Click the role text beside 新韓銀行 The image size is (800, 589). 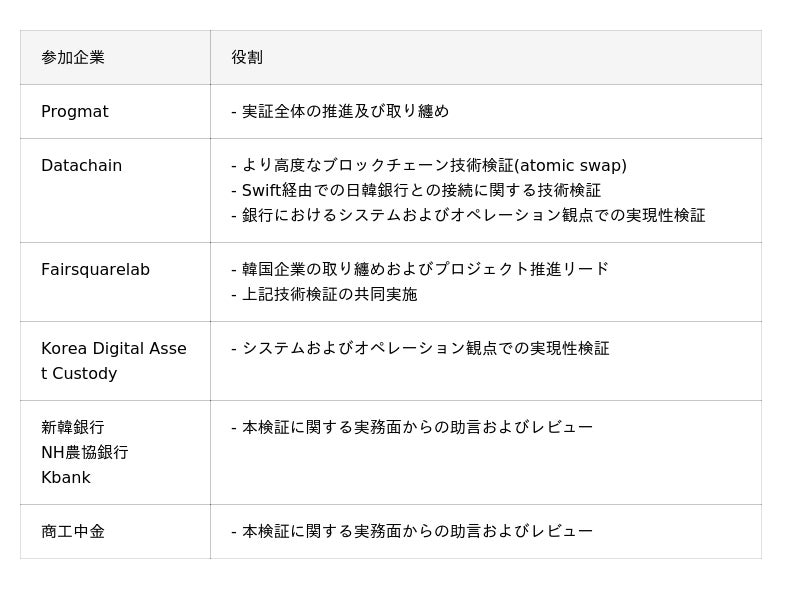[x=412, y=428]
